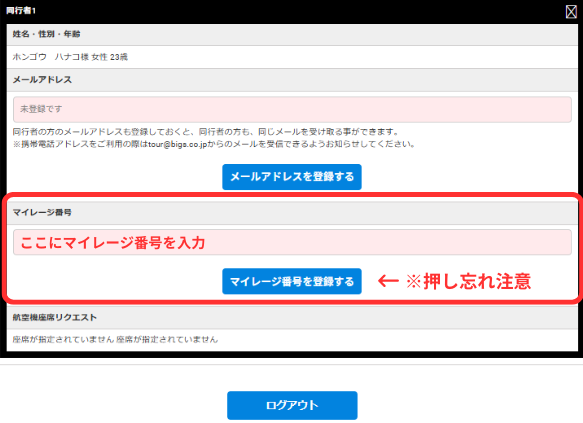The image size is (583, 423).
Task: Click the ※携帯電話アドレス note line
Action: [214, 144]
